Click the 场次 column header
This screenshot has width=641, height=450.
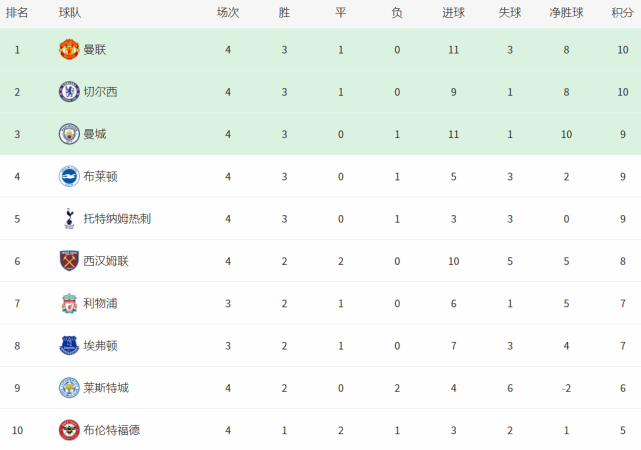pyautogui.click(x=228, y=13)
